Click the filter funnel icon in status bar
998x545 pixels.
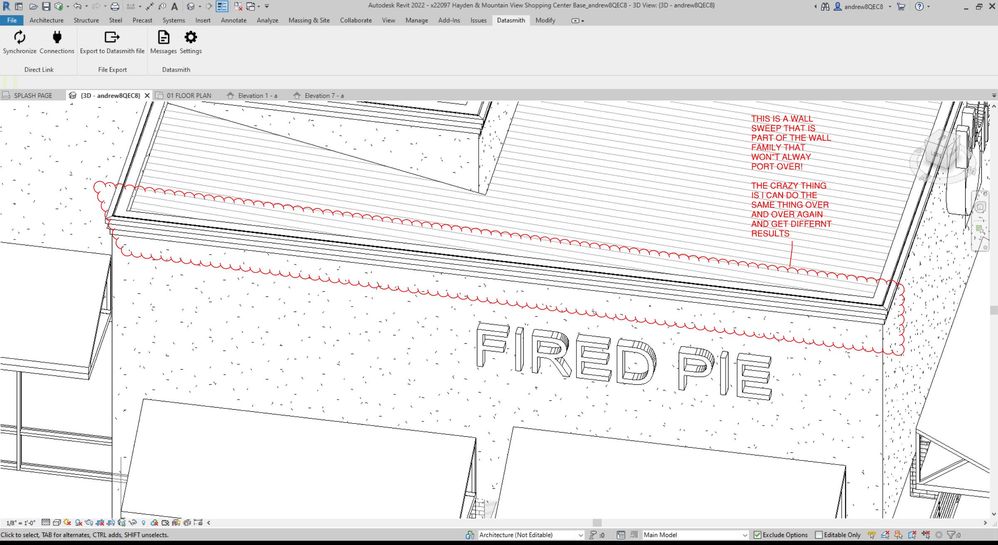[x=953, y=535]
